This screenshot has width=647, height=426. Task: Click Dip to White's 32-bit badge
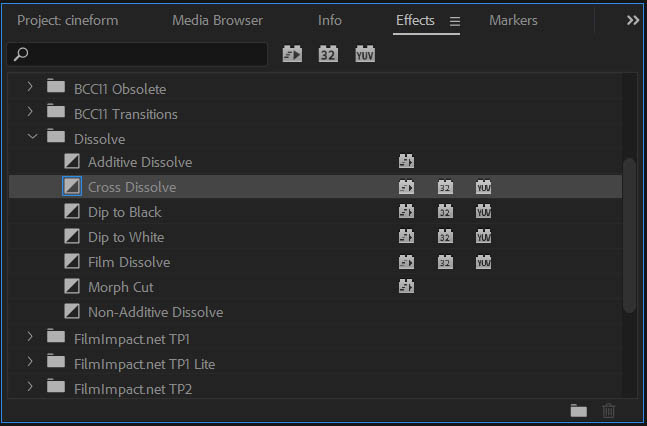pyautogui.click(x=445, y=237)
